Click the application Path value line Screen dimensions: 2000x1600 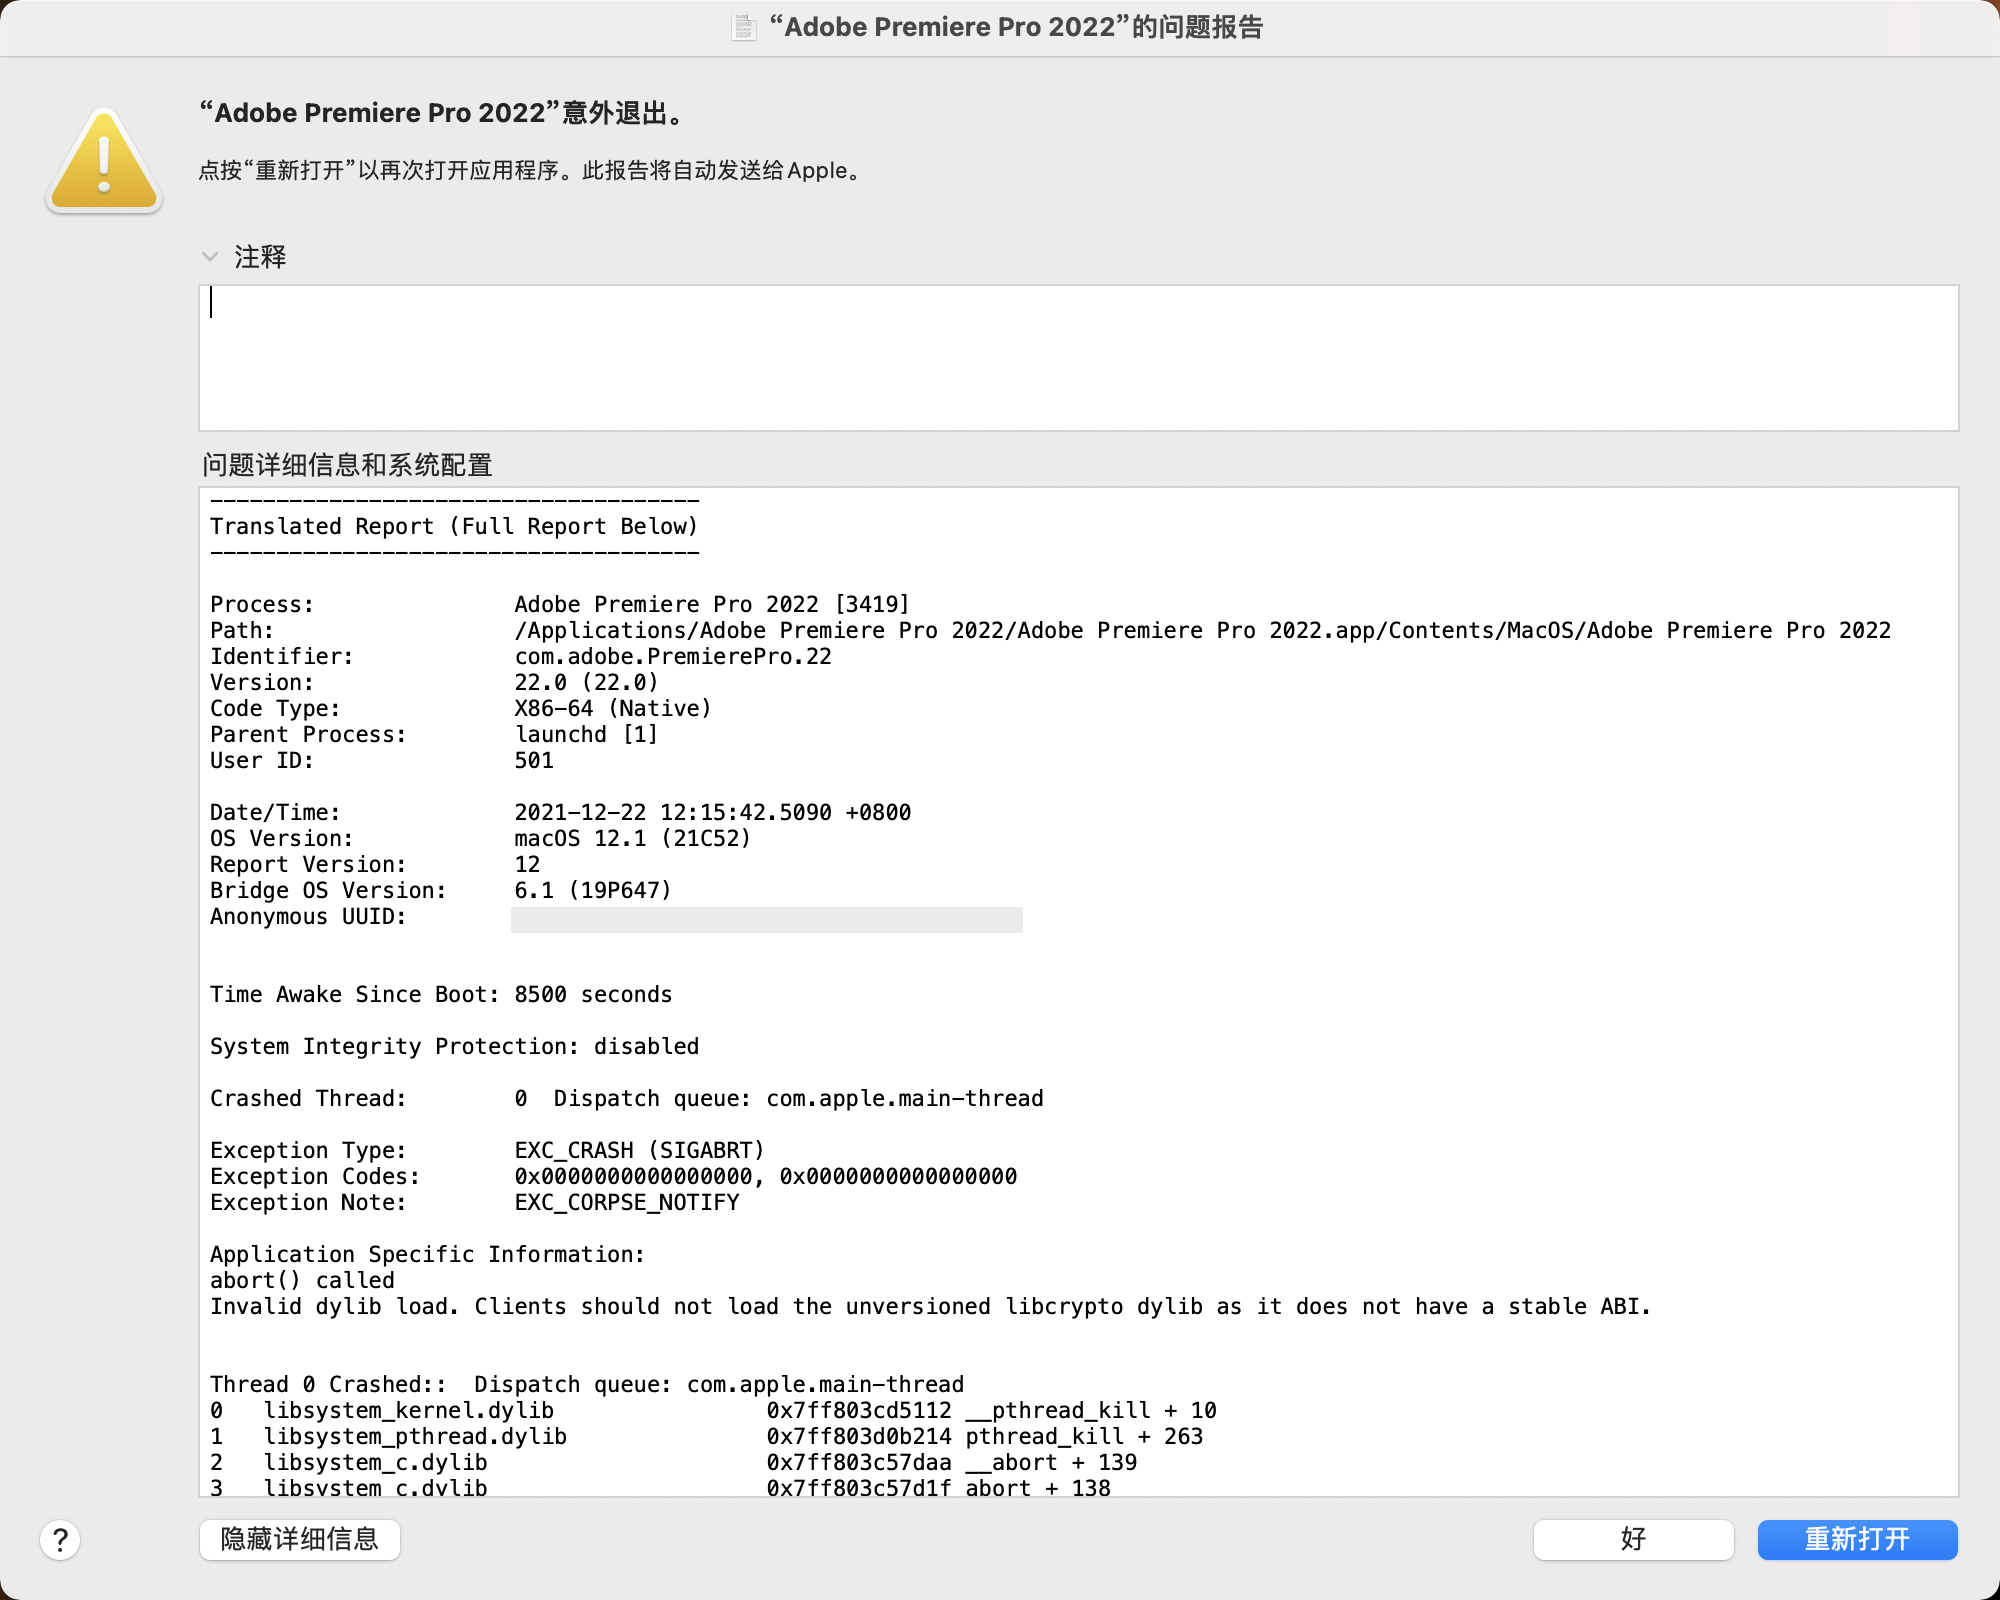1202,631
